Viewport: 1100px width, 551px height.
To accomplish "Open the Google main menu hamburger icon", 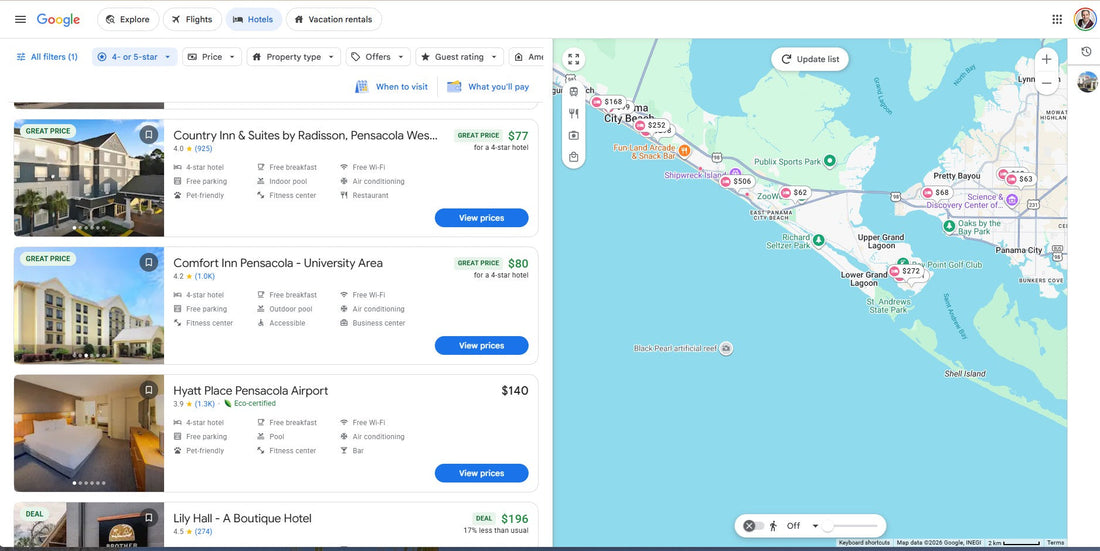I will click(20, 20).
